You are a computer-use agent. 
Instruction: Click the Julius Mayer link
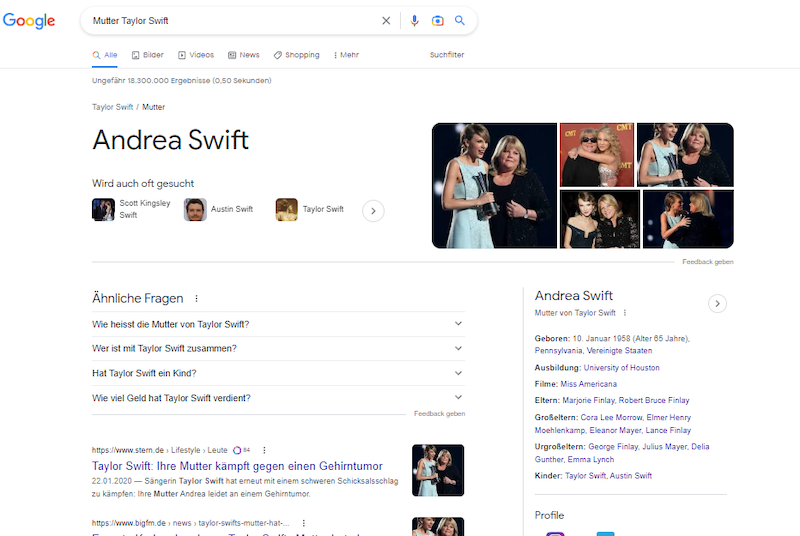coord(665,446)
